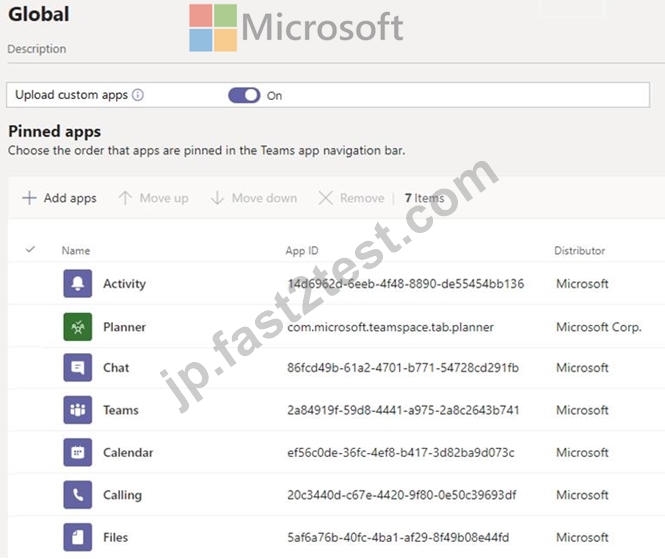Click the Calling phone icon
The width and height of the screenshot is (665, 559).
click(78, 495)
